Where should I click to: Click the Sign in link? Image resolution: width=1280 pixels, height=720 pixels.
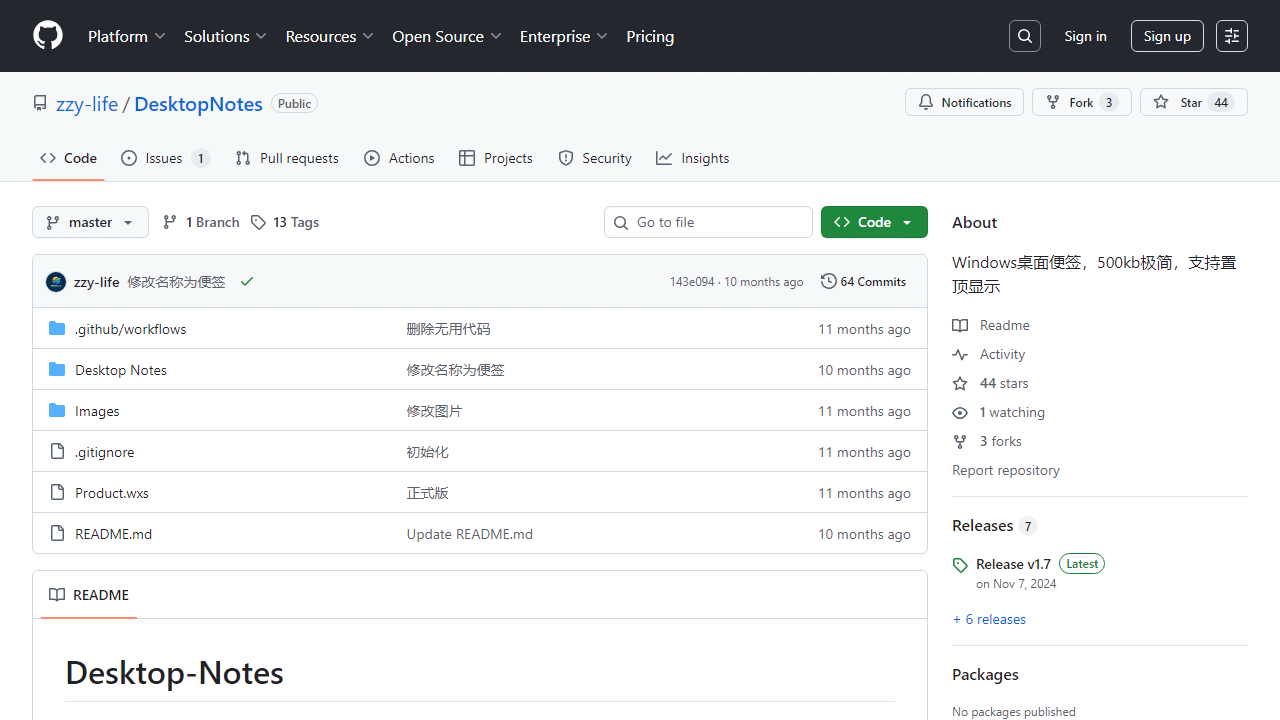tap(1085, 36)
